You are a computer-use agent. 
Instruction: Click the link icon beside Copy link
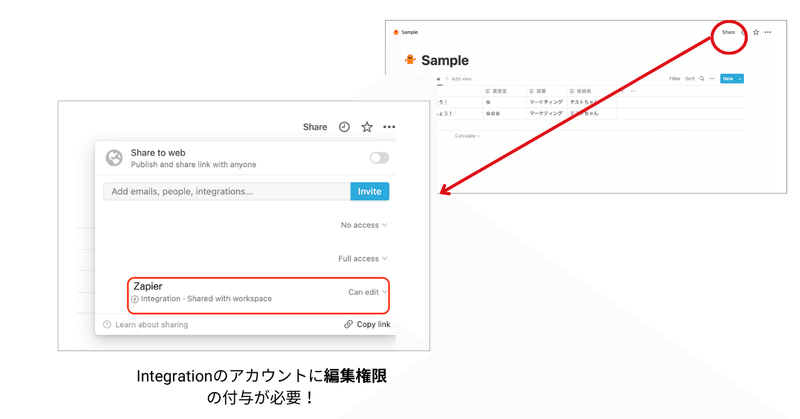point(348,324)
